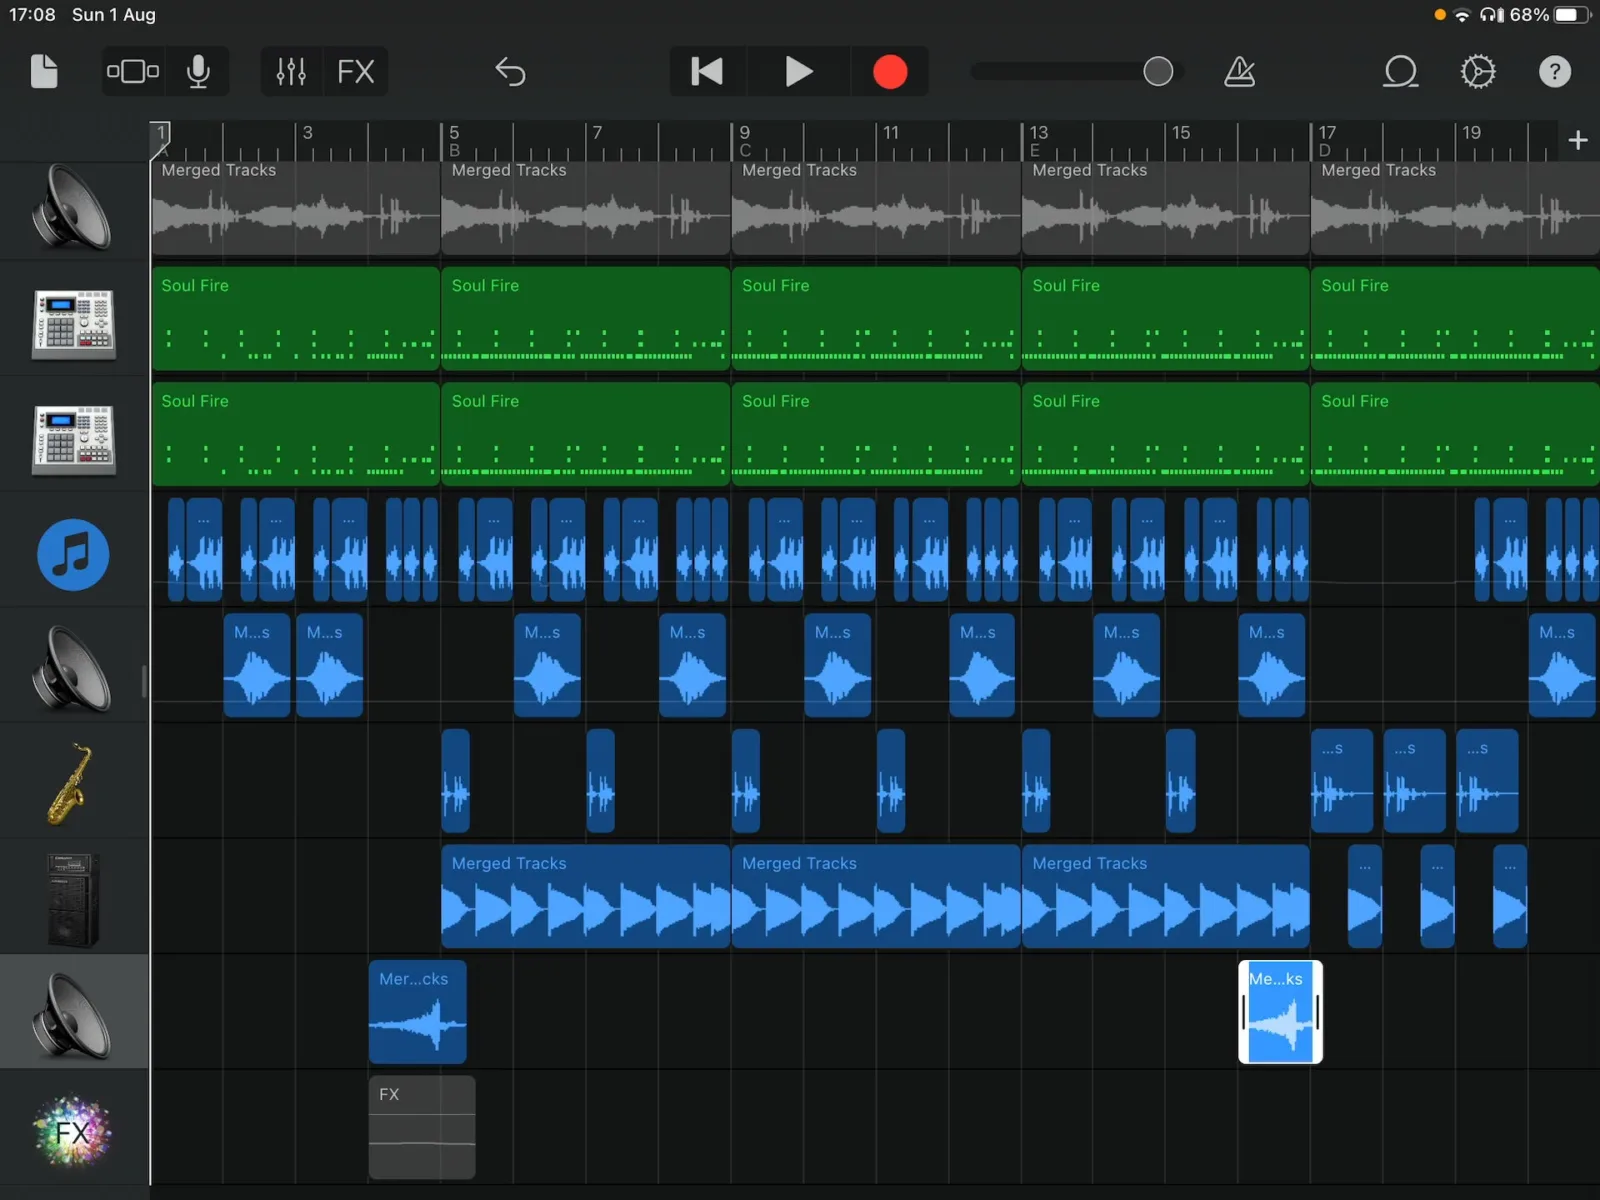Open the My Songs browser document icon
Viewport: 1600px width, 1200px height.
pos(44,72)
